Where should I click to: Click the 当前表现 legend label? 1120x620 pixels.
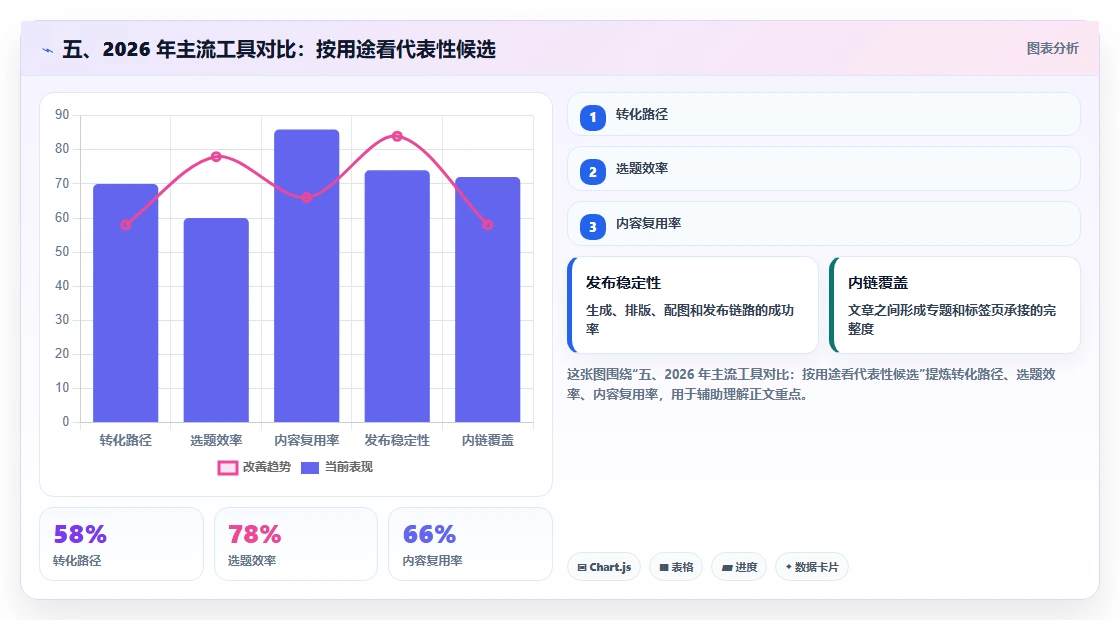click(x=349, y=467)
